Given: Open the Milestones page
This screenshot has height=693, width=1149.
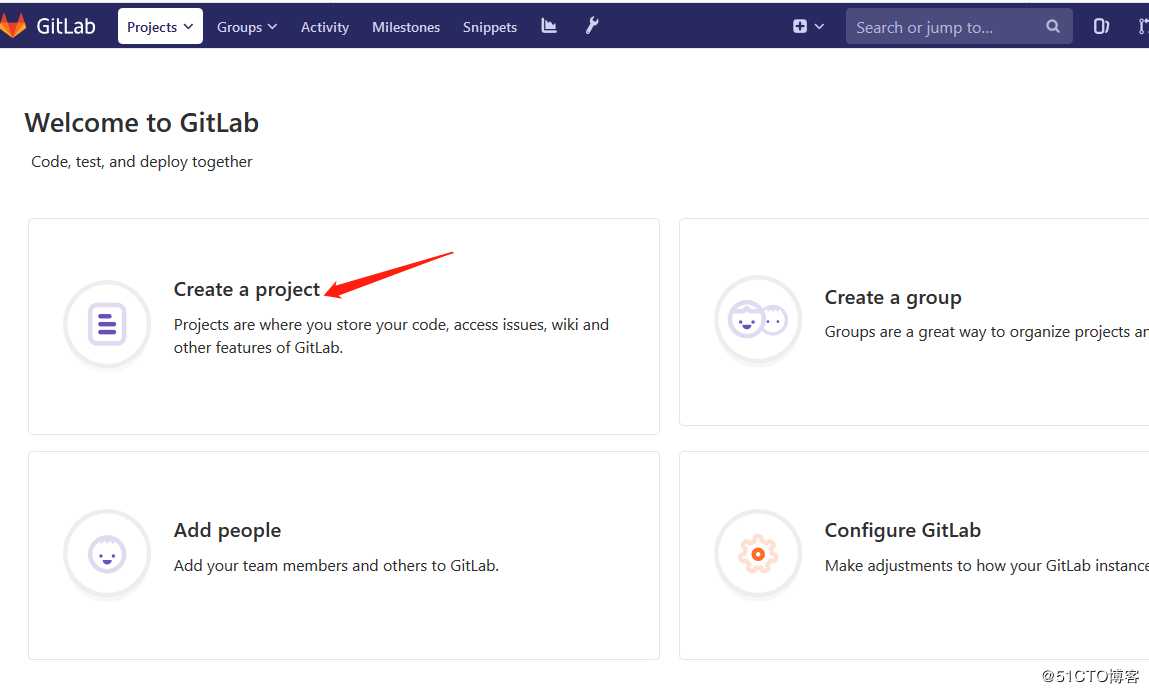Looking at the screenshot, I should 406,27.
